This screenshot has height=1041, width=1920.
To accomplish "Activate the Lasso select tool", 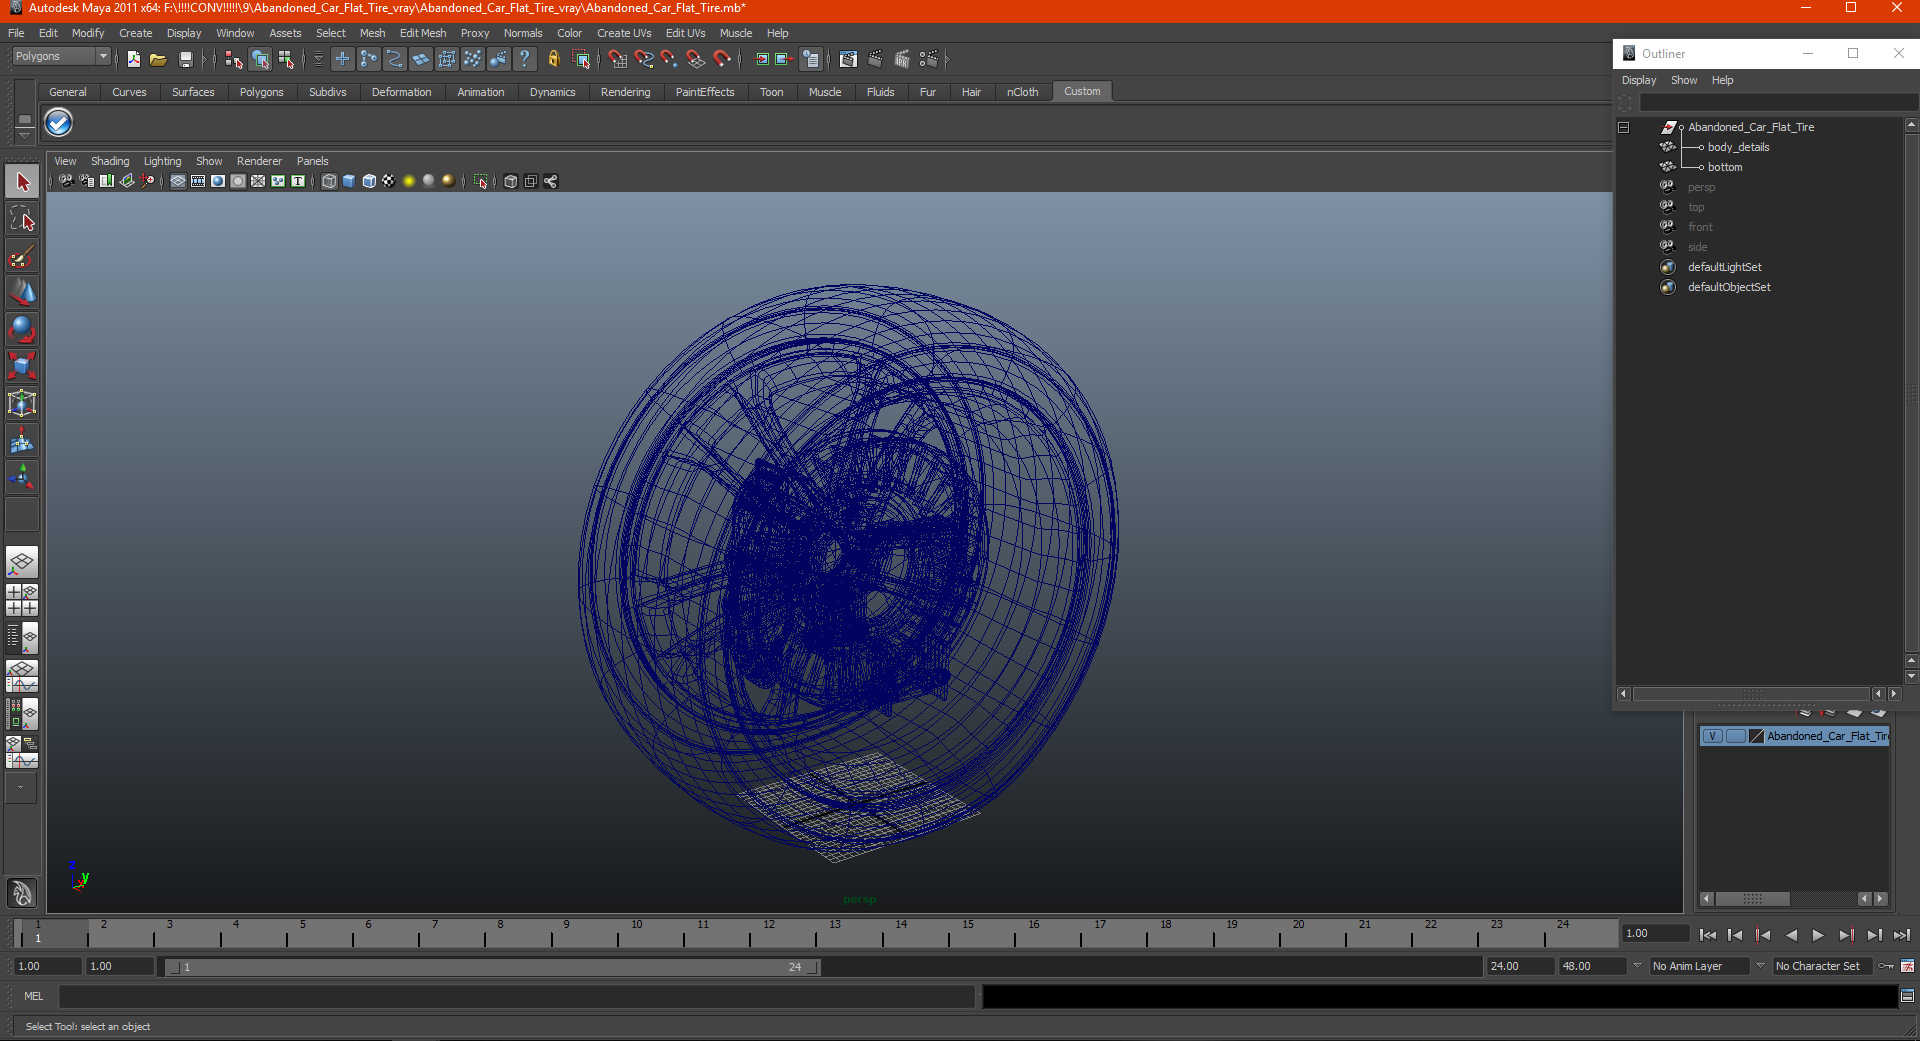I will (x=22, y=219).
